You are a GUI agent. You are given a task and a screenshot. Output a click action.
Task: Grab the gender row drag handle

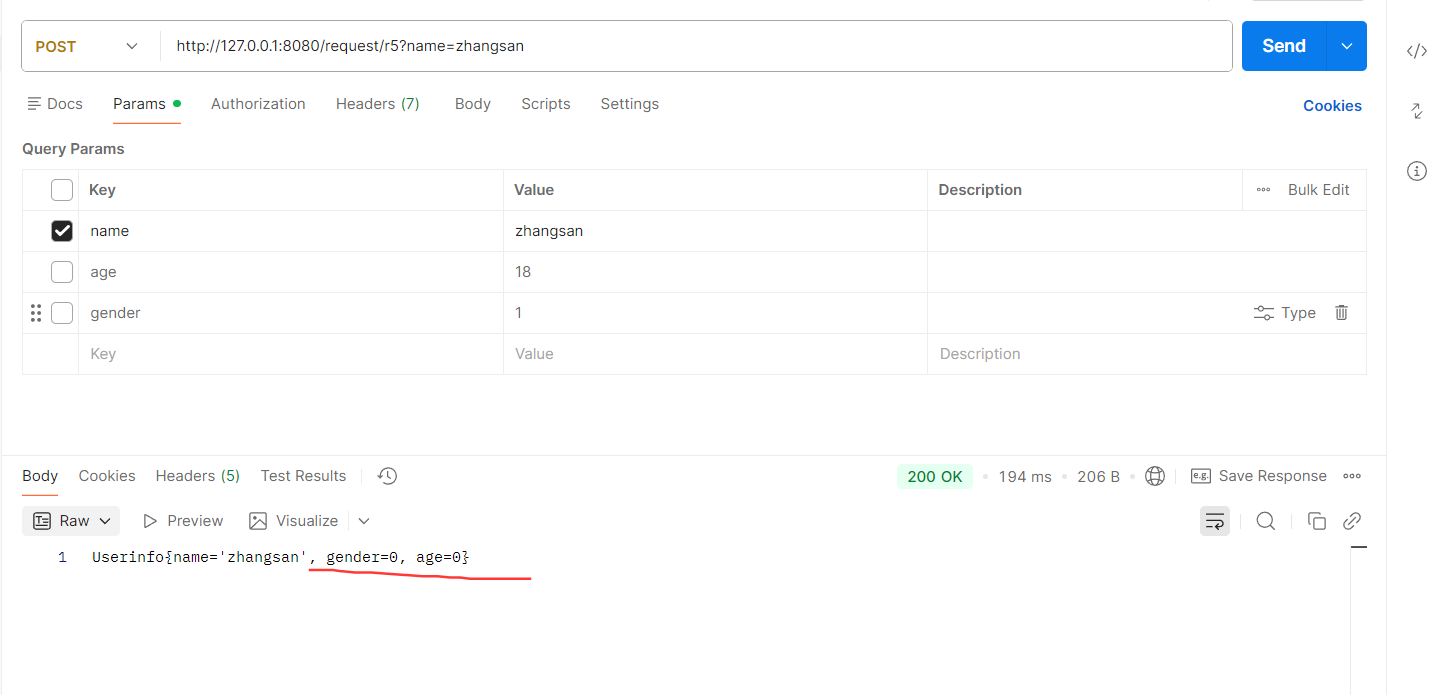pyautogui.click(x=36, y=313)
